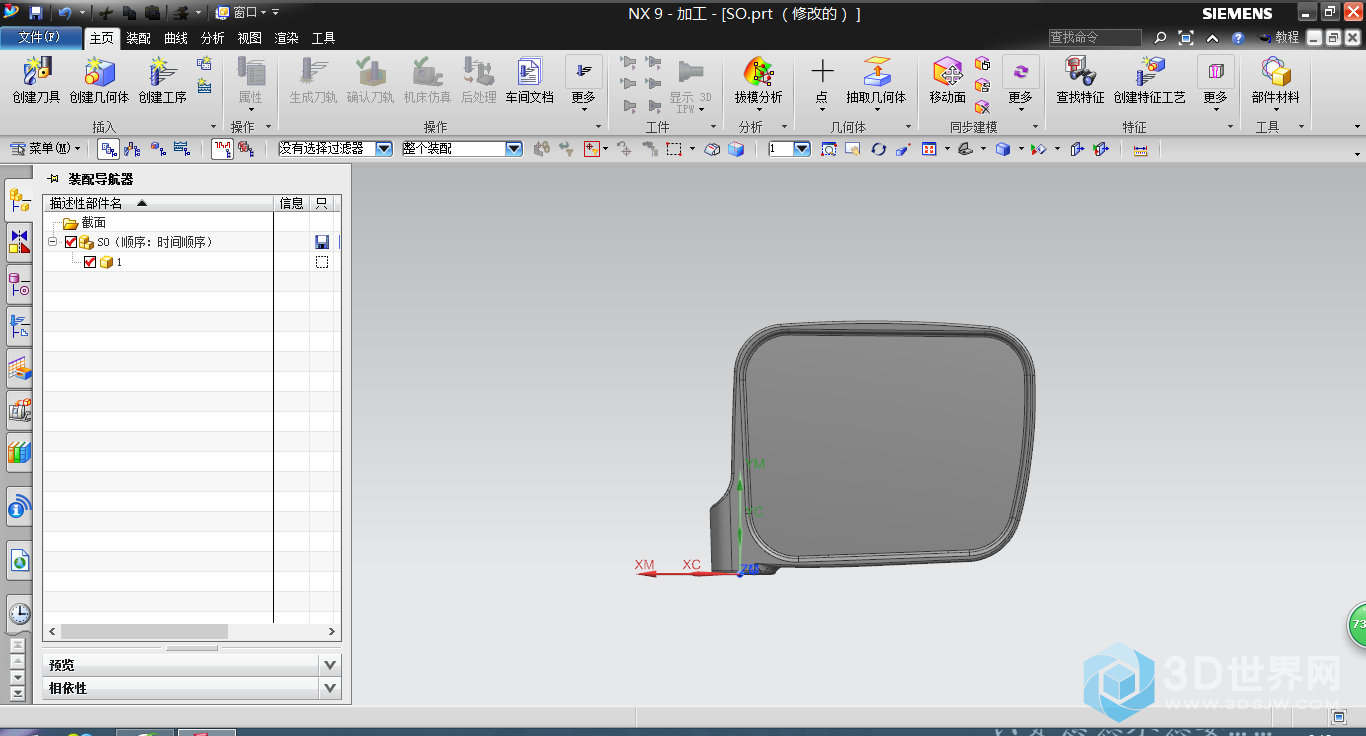Expand More (更多) in Feature group
This screenshot has width=1366, height=736.
(1215, 83)
